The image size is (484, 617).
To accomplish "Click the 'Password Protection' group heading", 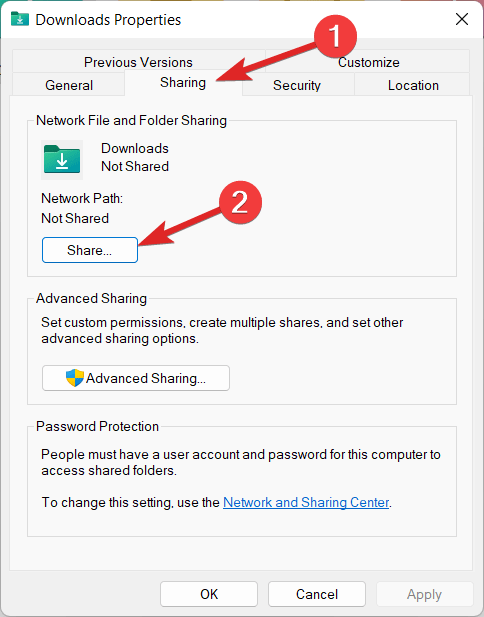I will click(x=97, y=426).
